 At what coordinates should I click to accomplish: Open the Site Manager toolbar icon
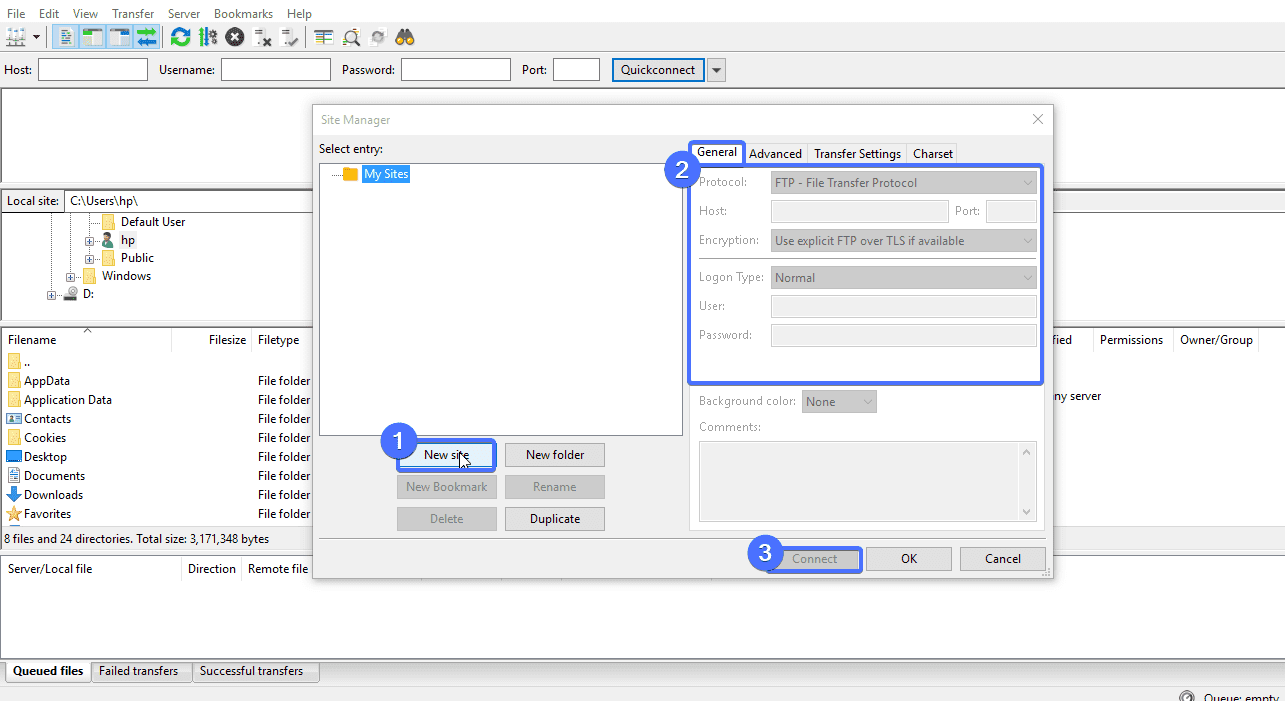(x=16, y=37)
